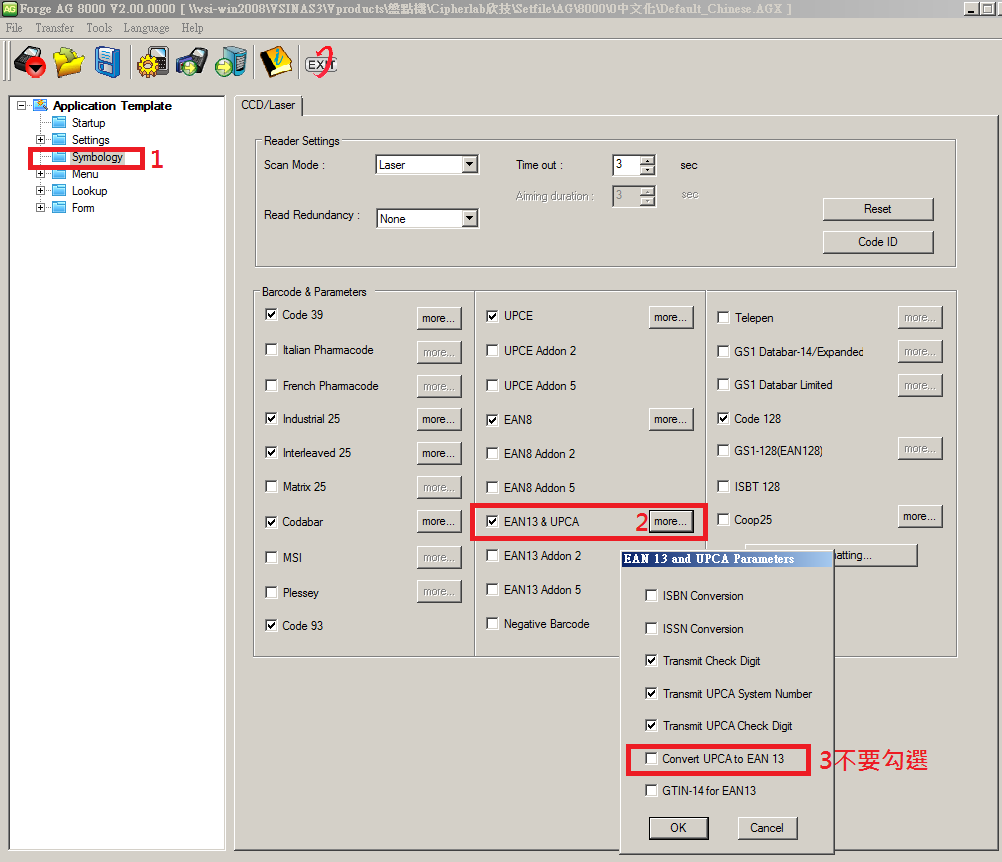Enable GTIN-14 for EAN13 option
1002x862 pixels.
(651, 790)
